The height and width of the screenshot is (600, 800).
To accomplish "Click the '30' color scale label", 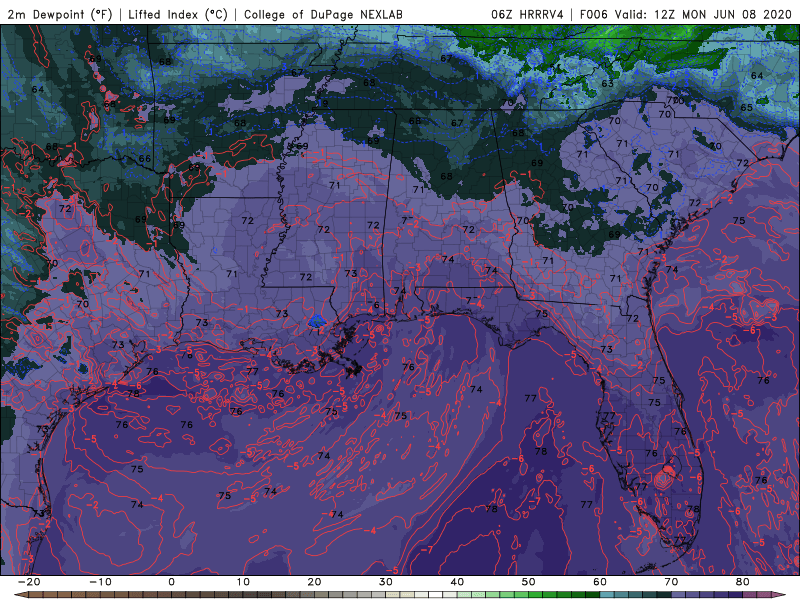I will 386,582.
